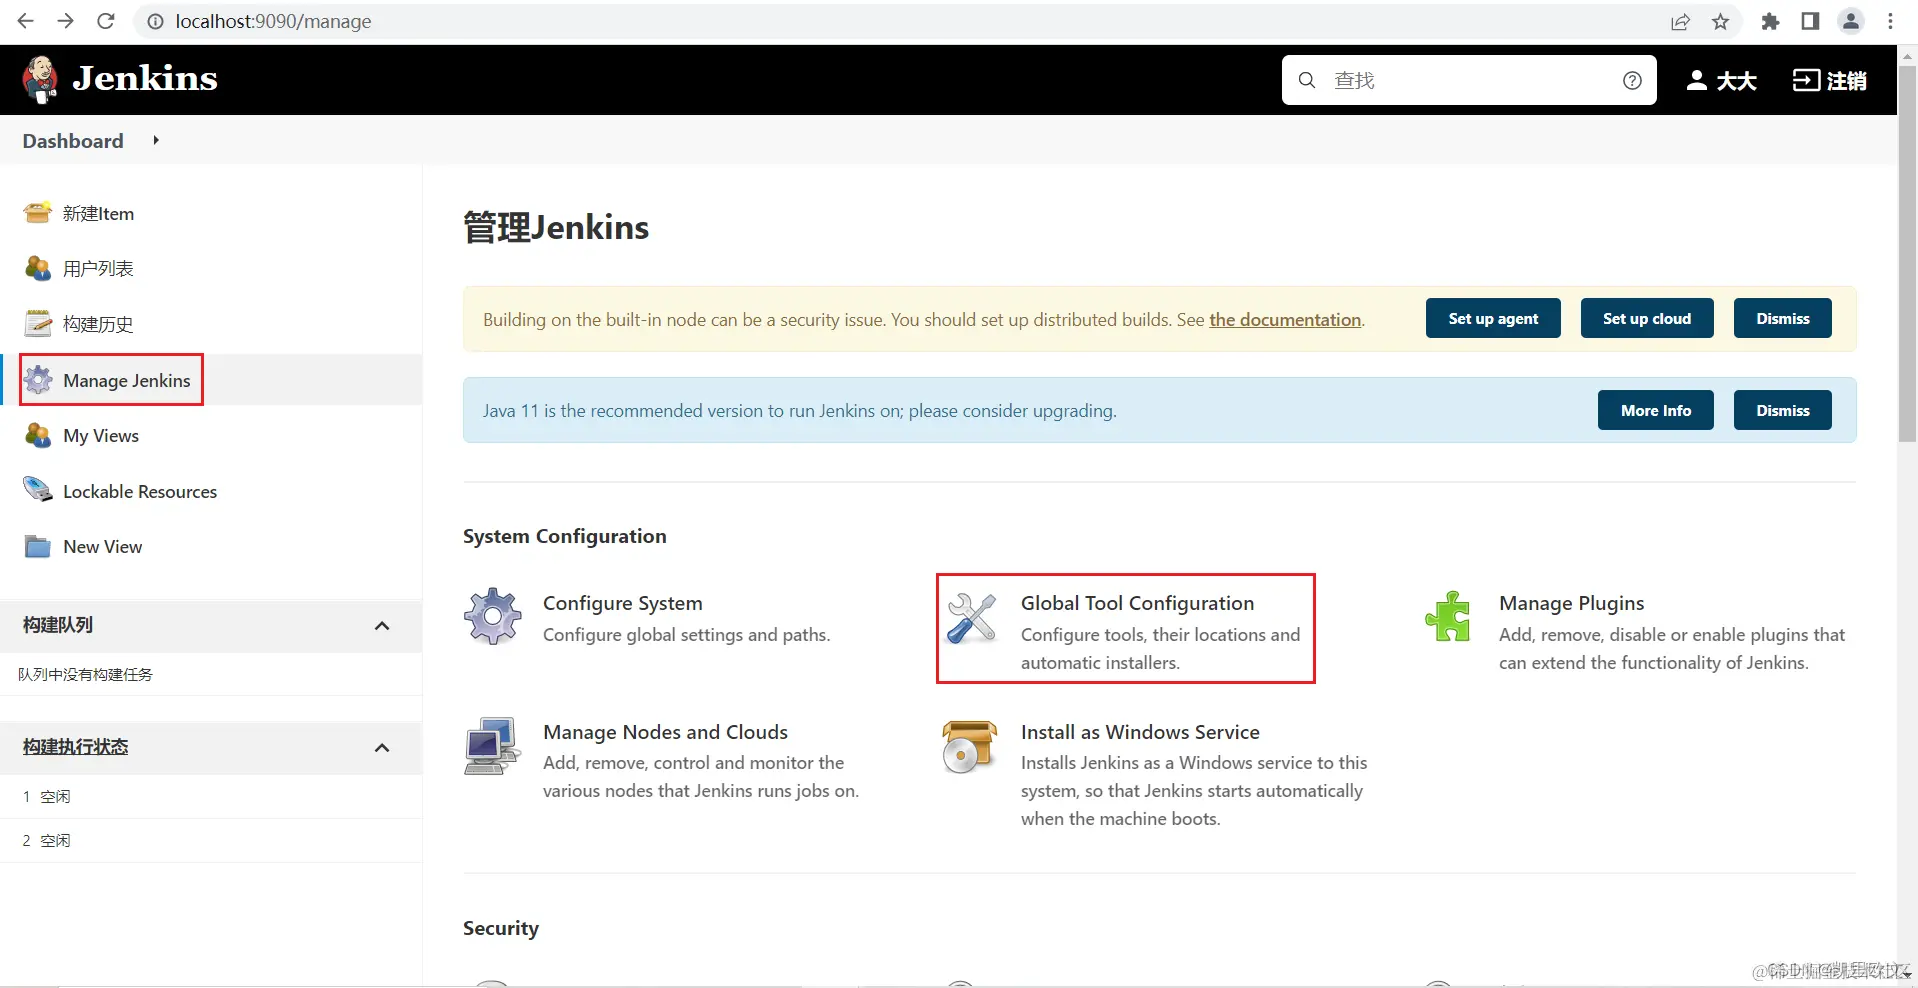Open the Configure System title link

point(623,603)
